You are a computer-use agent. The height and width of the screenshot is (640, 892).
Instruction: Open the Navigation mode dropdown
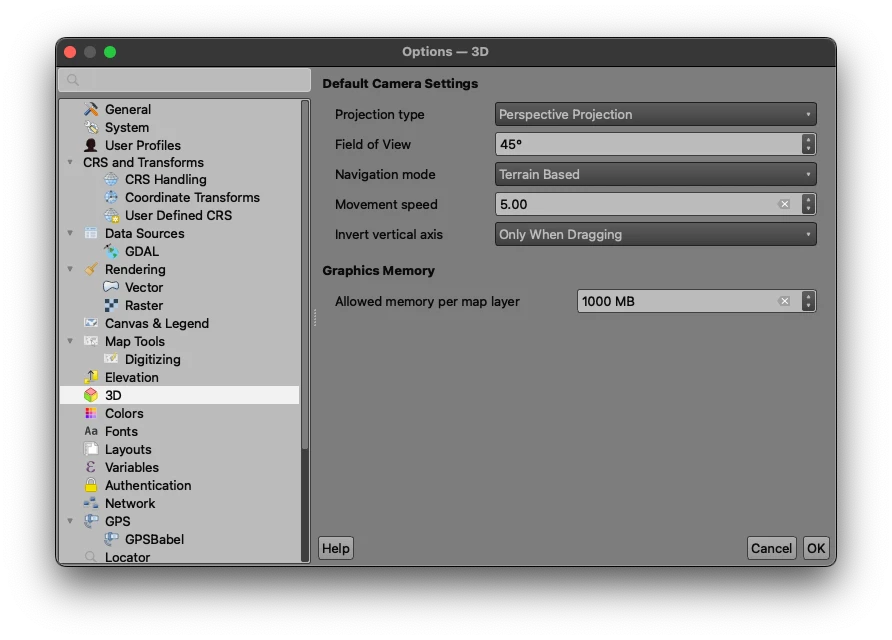[x=655, y=174]
